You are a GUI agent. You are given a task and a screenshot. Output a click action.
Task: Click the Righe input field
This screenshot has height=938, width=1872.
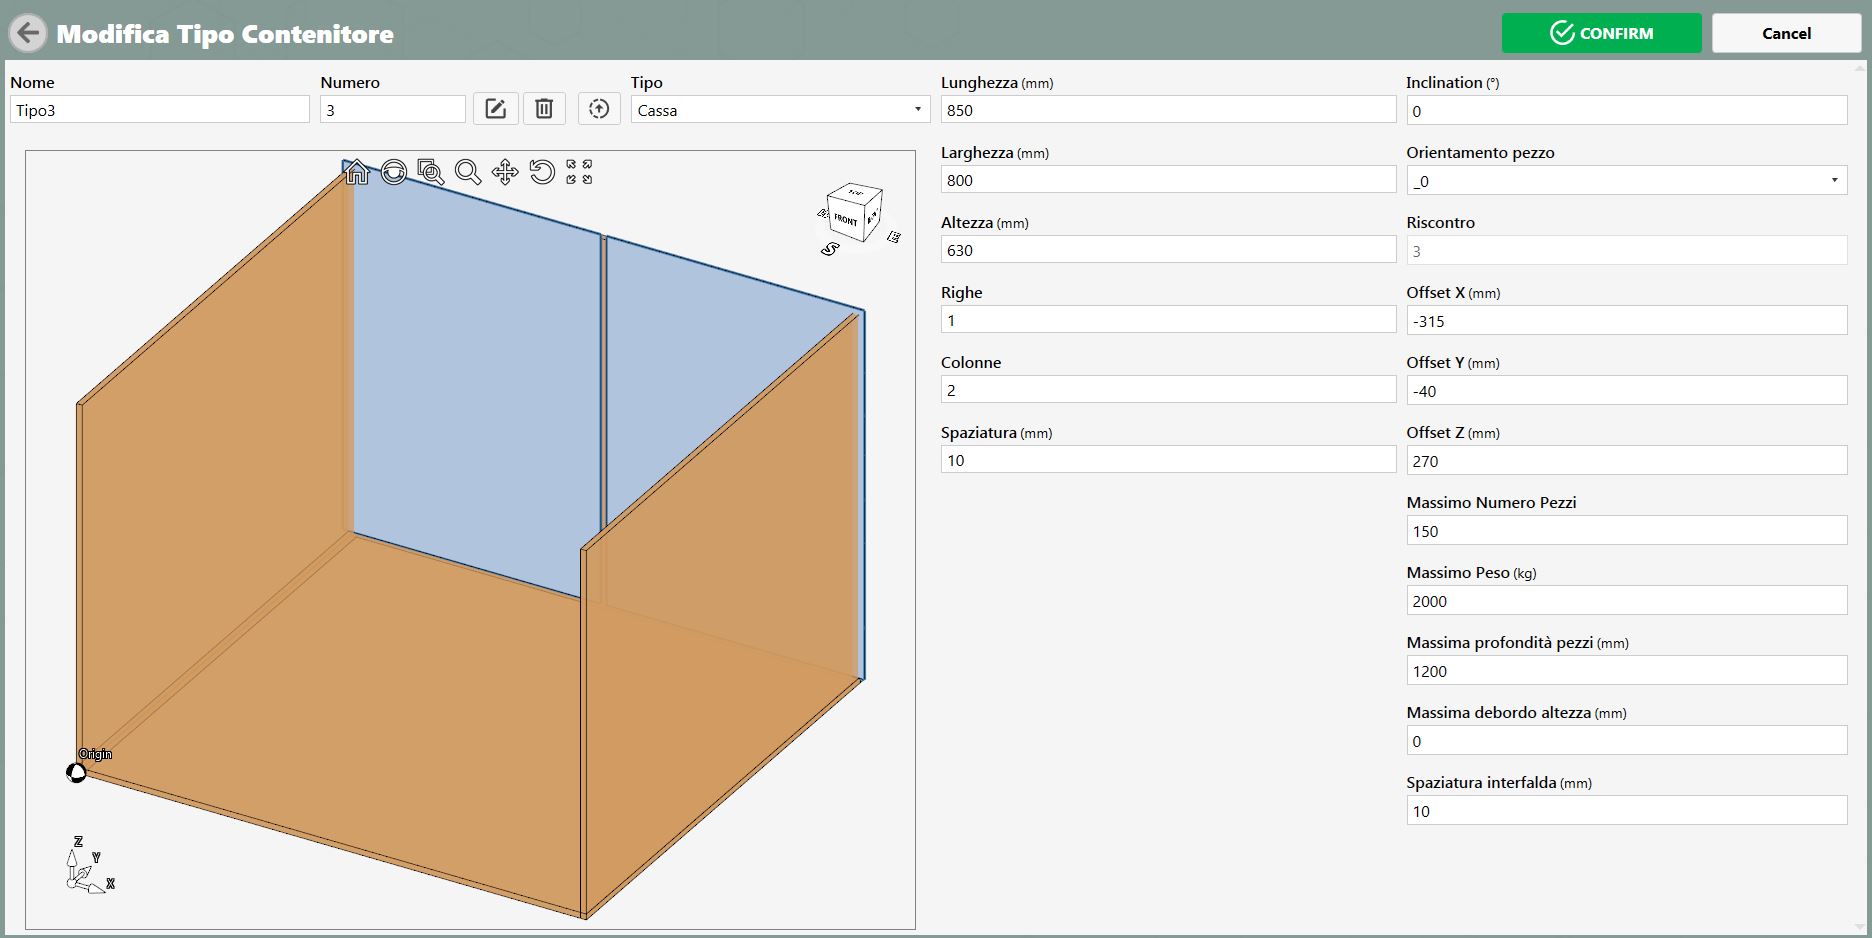(x=1168, y=320)
